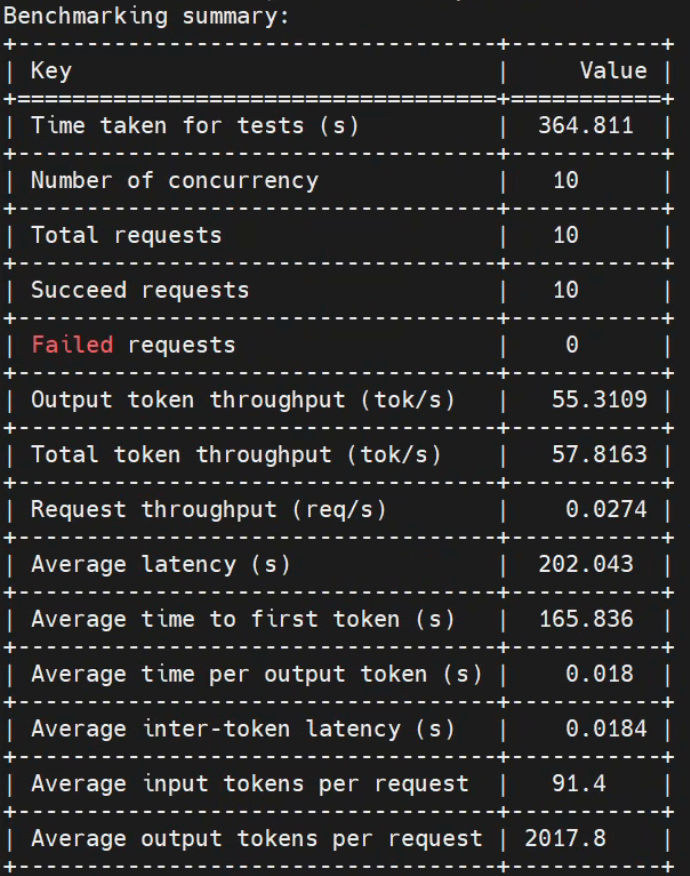Select the "Key" column header
Screen dimensions: 690x876
point(51,71)
